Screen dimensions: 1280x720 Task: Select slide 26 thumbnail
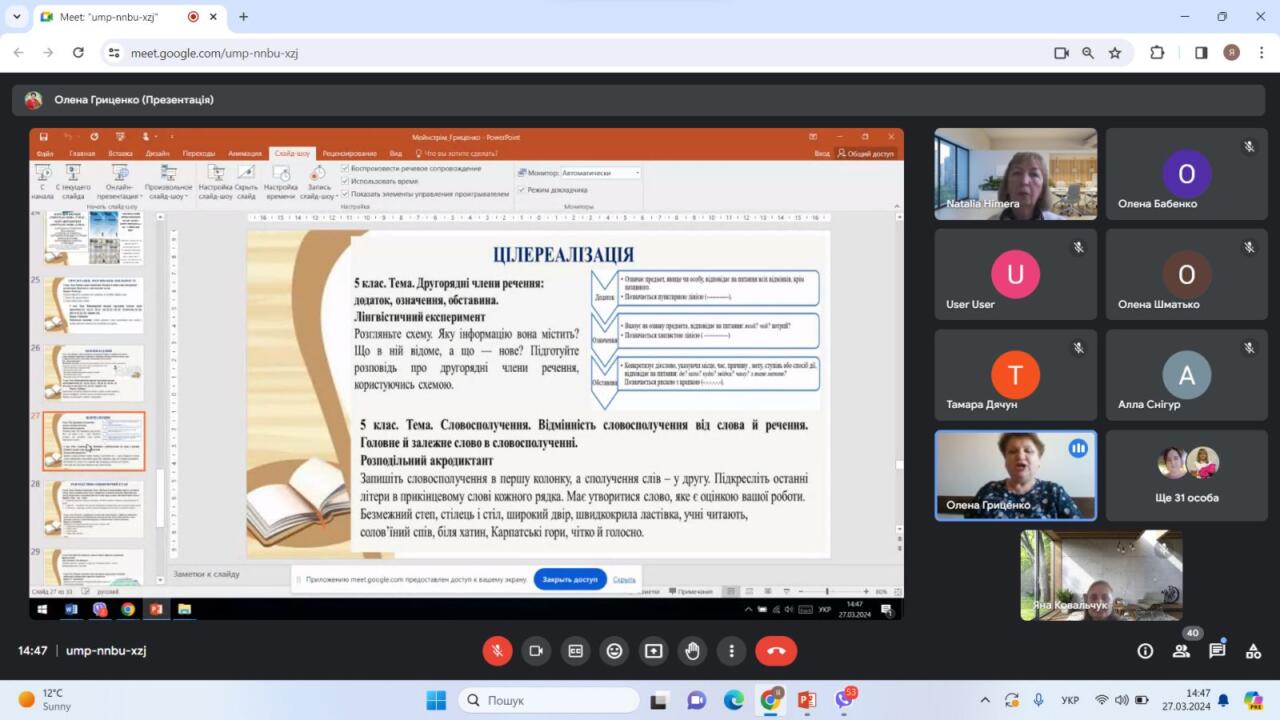[93, 373]
